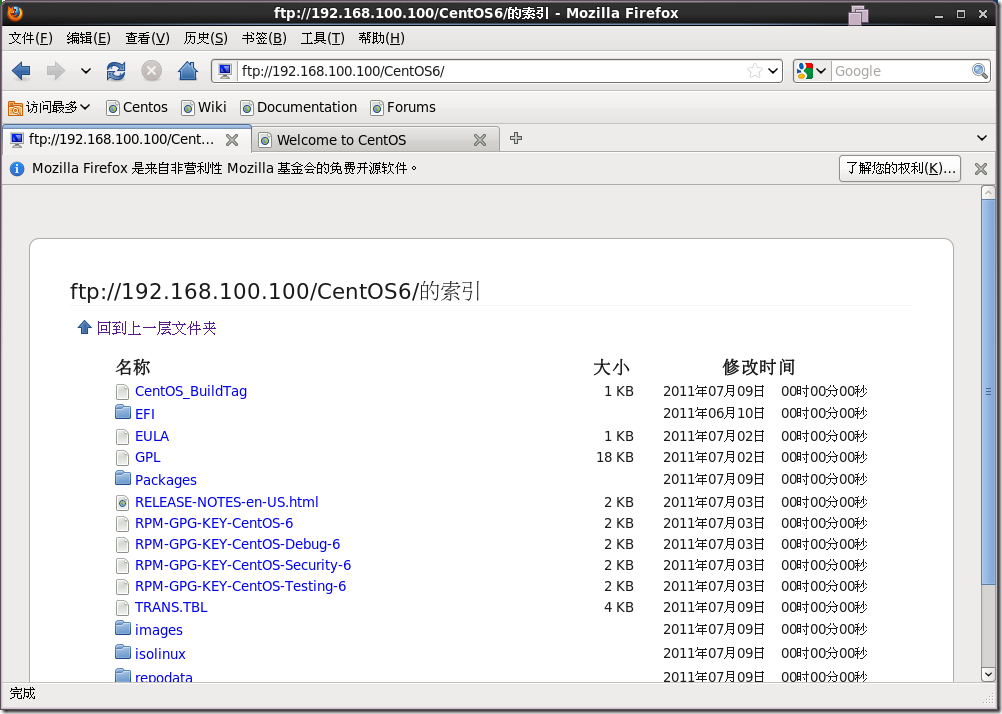This screenshot has height=714, width=1002.
Task: Click the RELEASE-NOTES-en-US.html file icon
Action: (x=122, y=503)
